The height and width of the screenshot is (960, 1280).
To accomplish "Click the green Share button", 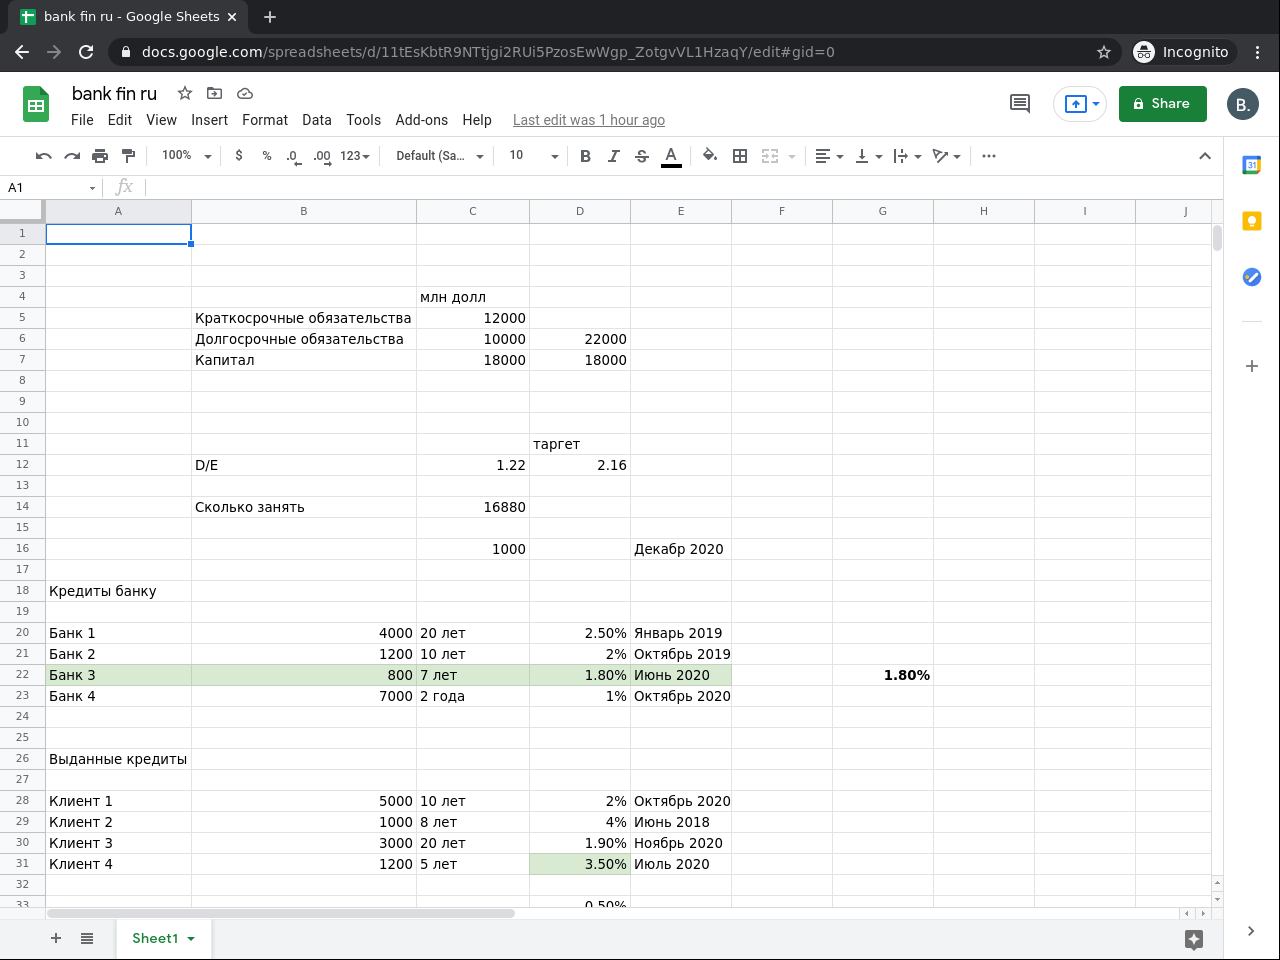I will click(x=1162, y=104).
